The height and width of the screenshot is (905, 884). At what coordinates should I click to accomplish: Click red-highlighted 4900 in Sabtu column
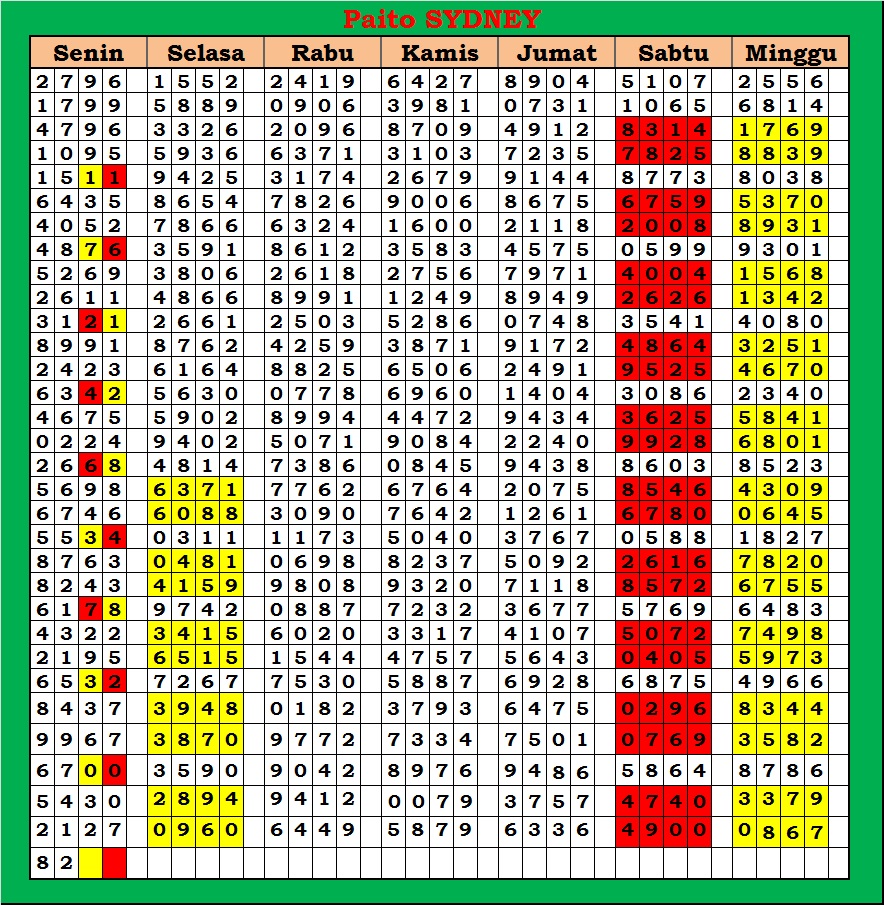point(664,830)
